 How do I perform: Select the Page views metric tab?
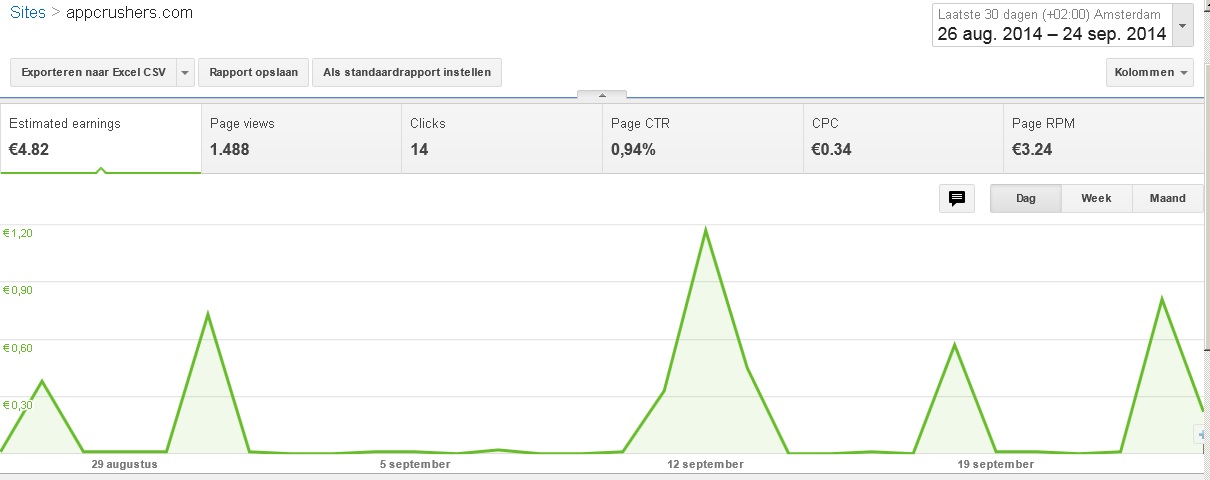pyautogui.click(x=301, y=138)
